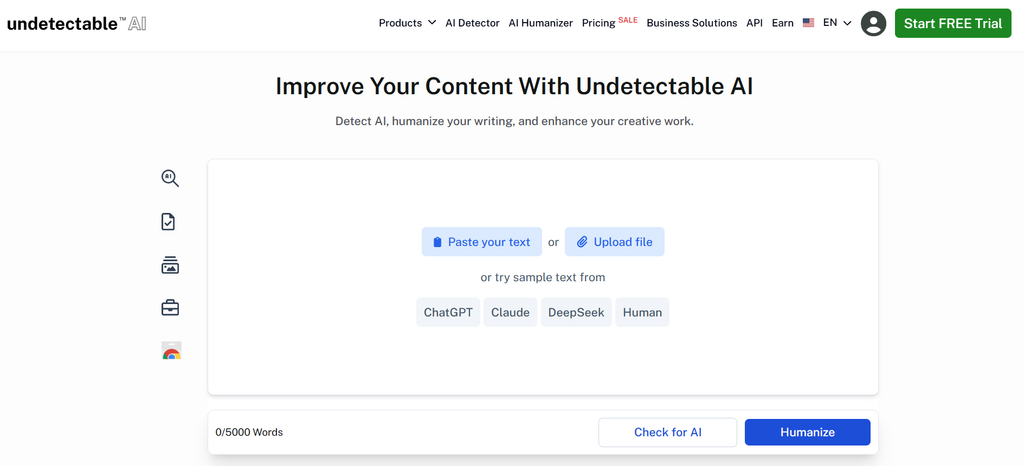Click the Check for AI button
Viewport: 1024px width, 466px height.
667,432
